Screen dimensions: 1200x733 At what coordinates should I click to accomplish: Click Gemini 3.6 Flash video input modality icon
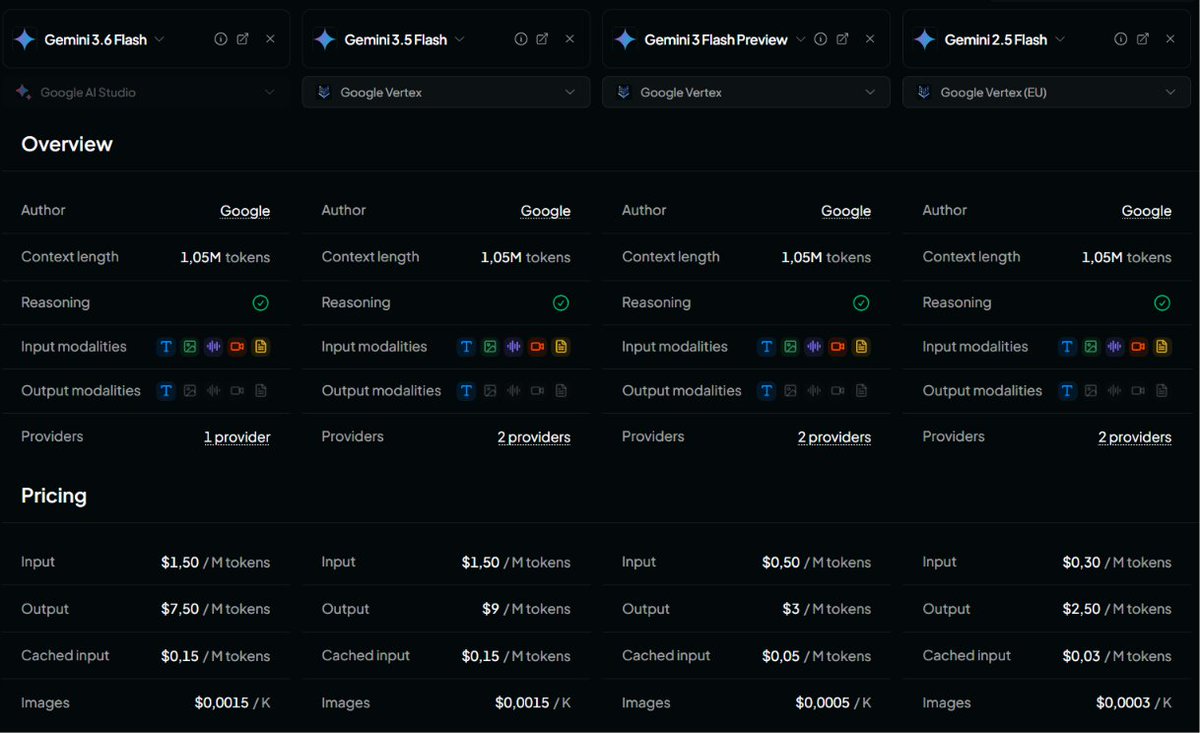(237, 347)
